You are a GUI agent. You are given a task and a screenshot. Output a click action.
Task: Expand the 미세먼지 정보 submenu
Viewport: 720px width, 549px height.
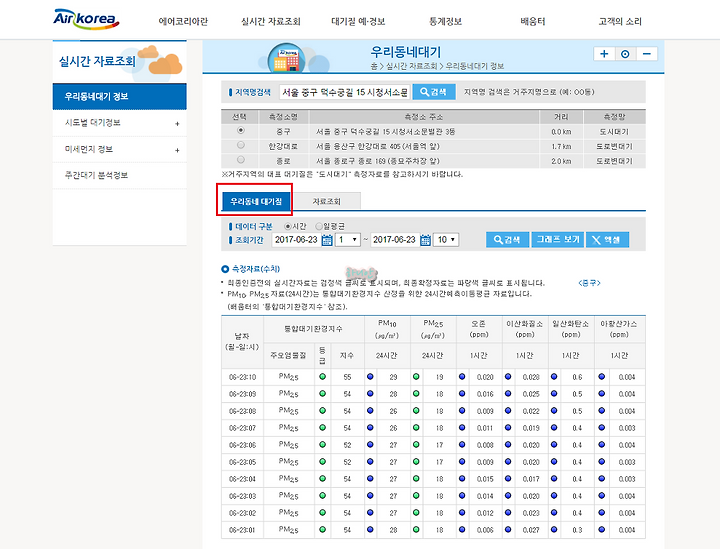pos(177,150)
